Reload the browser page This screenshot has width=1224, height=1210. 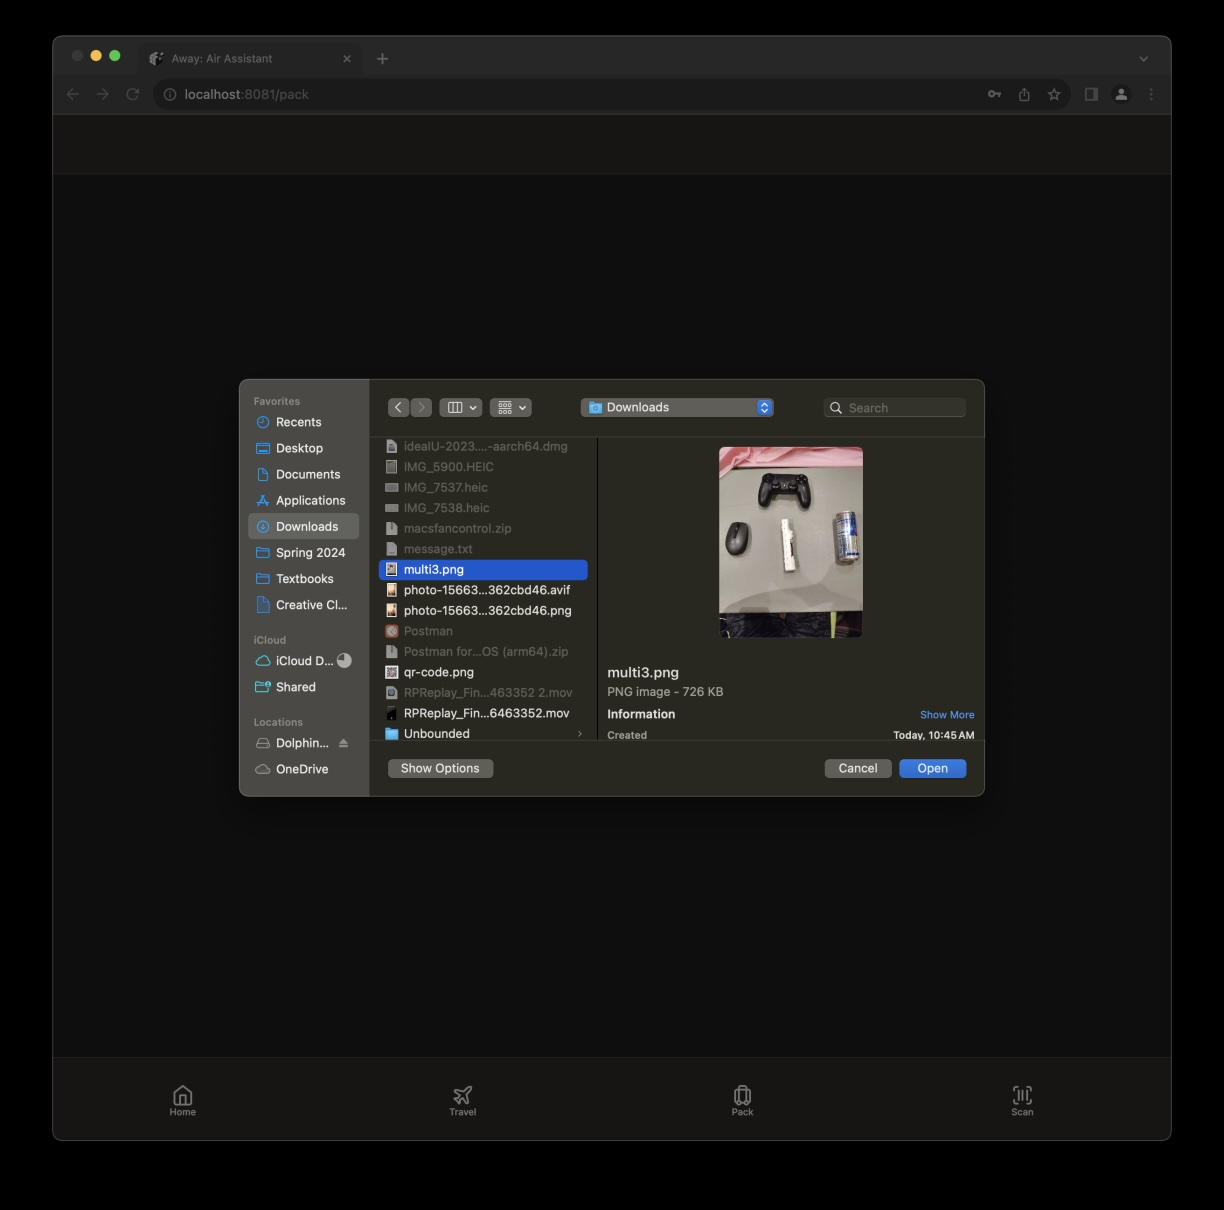tap(132, 94)
